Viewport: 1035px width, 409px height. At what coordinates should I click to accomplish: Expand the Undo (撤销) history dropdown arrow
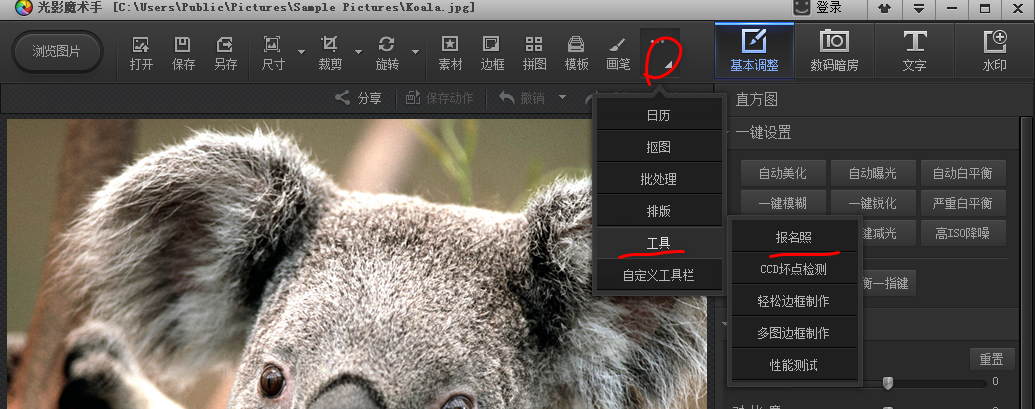[562, 98]
